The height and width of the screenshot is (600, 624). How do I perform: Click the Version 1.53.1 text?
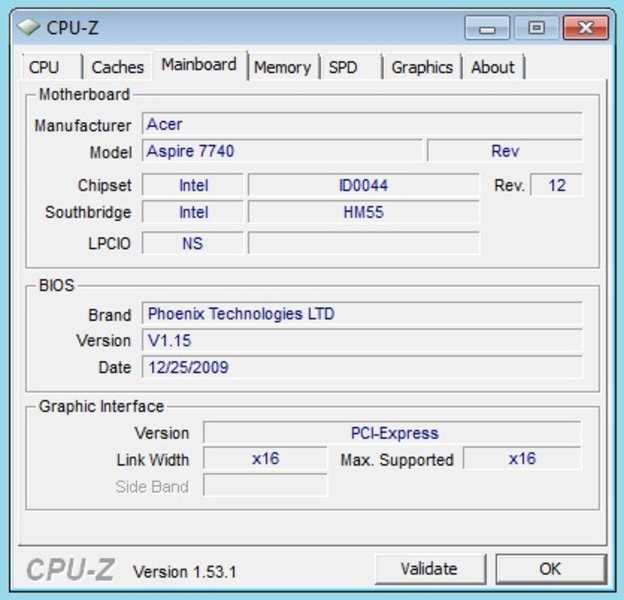click(x=185, y=572)
